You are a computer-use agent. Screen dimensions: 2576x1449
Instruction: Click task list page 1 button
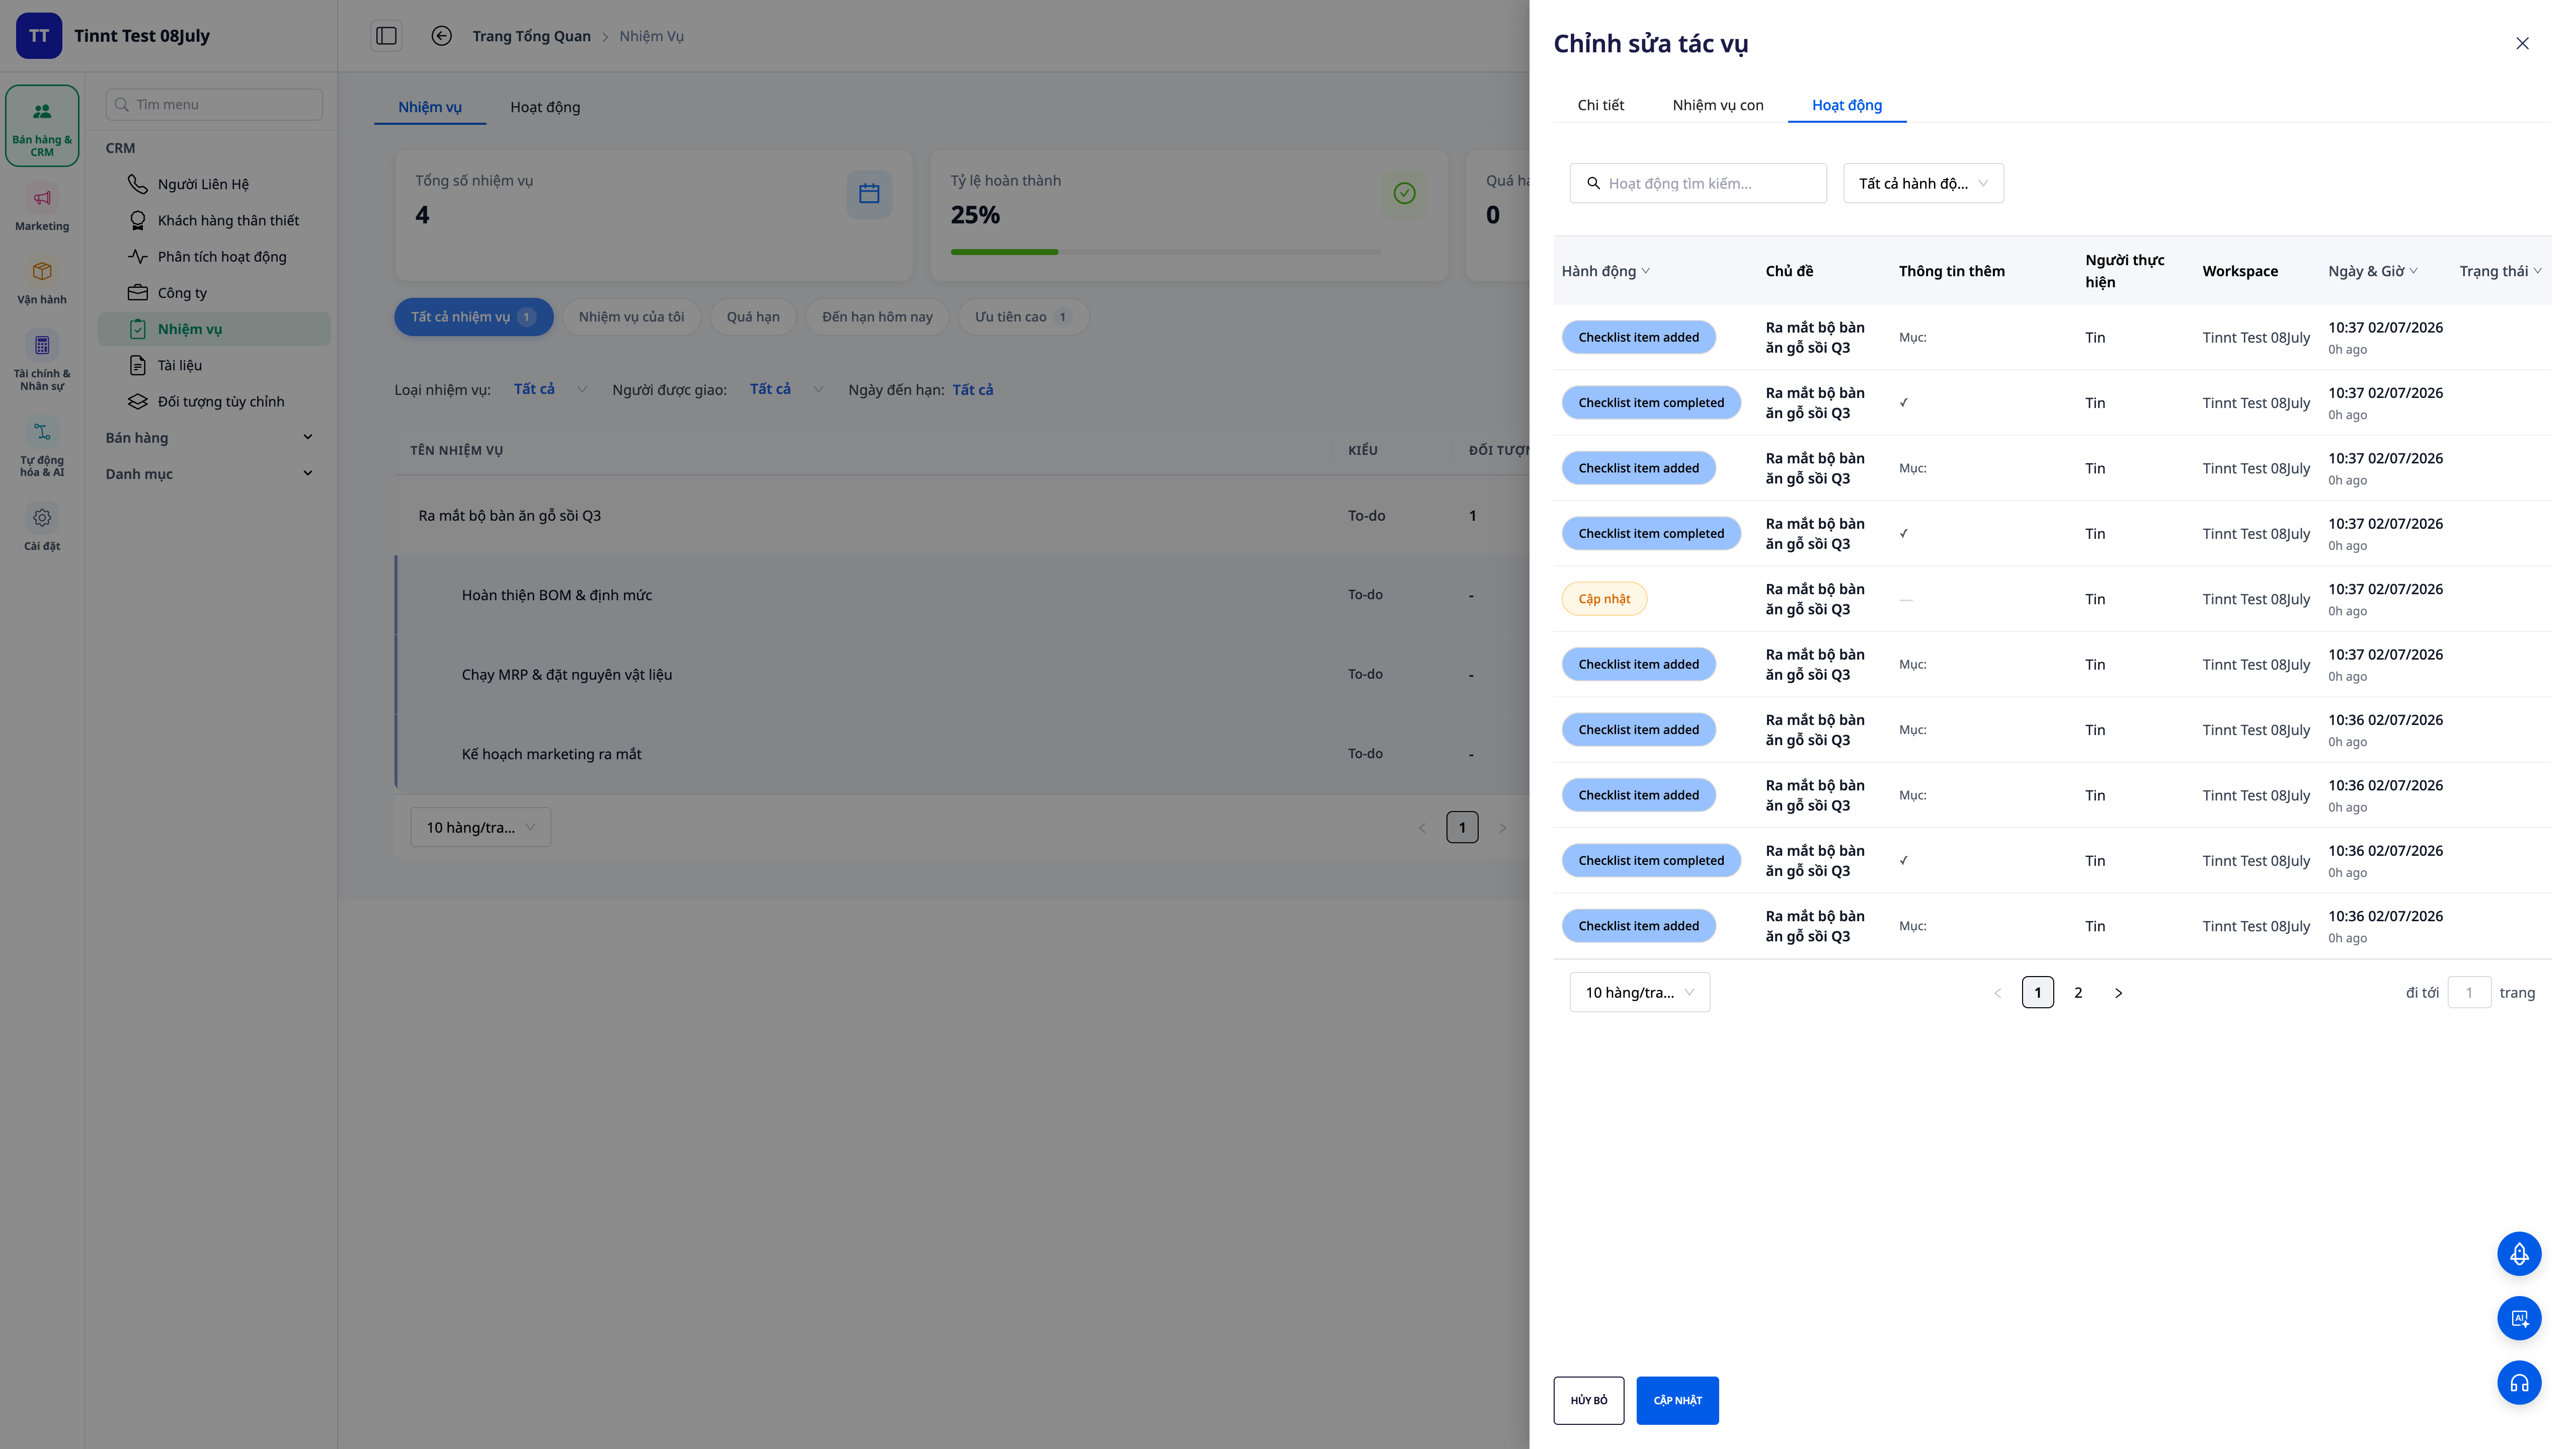coord(1461,827)
